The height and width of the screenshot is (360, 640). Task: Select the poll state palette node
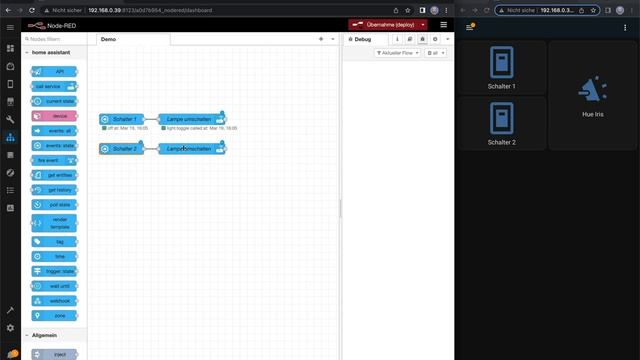pos(54,204)
